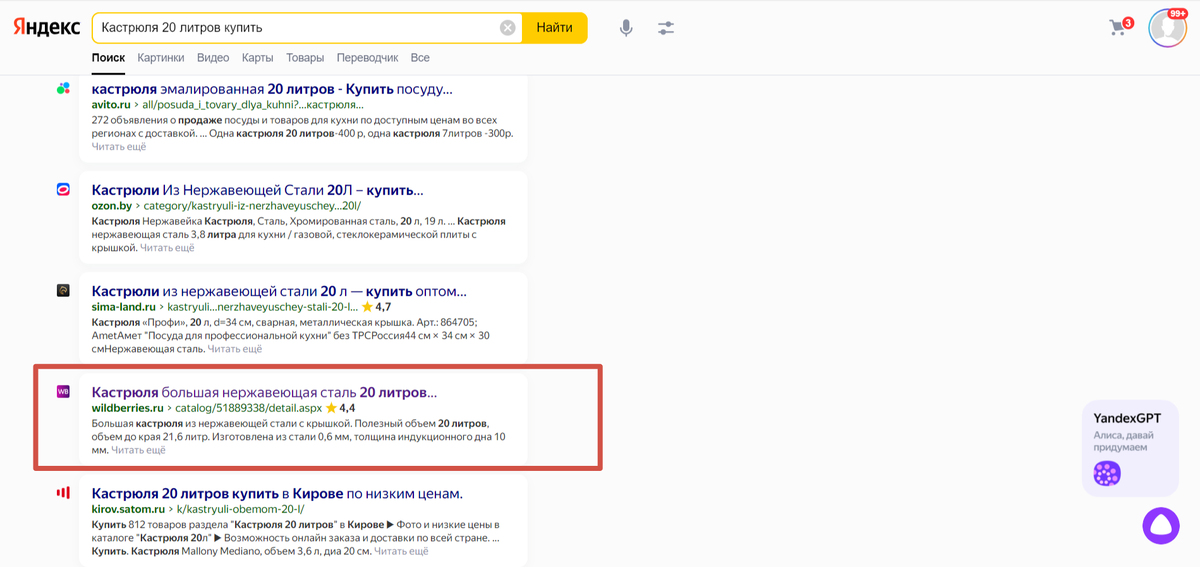The height and width of the screenshot is (567, 1200).
Task: Click the Satom favicon
Action: coord(63,493)
